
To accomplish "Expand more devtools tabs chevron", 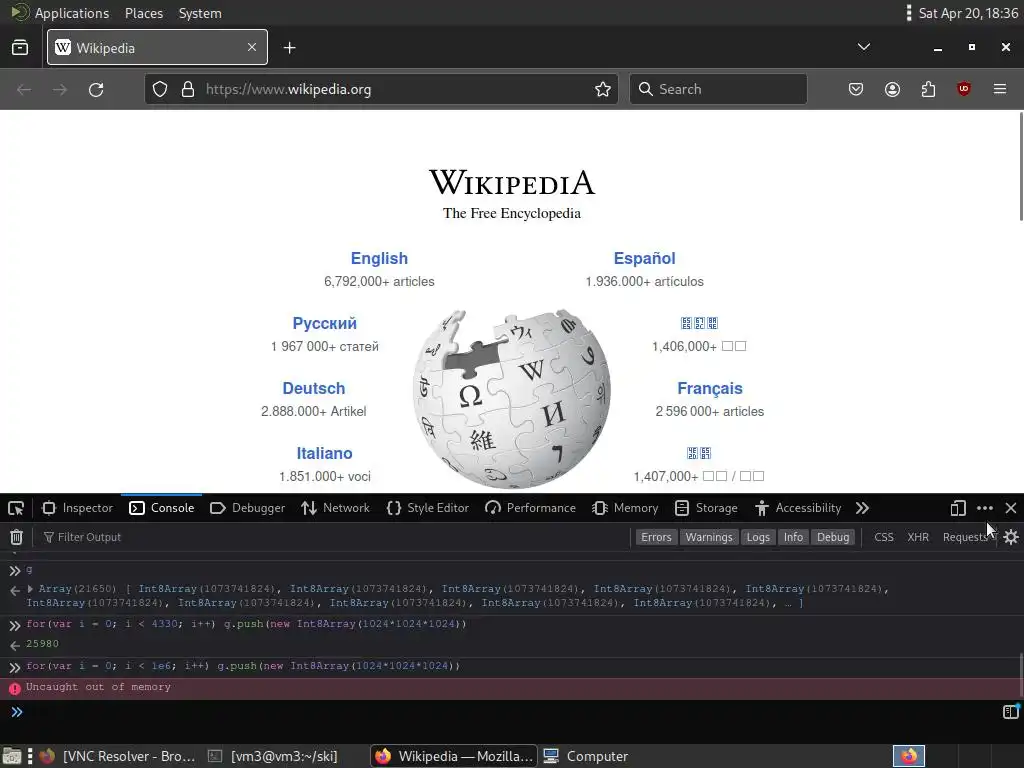I will point(862,508).
